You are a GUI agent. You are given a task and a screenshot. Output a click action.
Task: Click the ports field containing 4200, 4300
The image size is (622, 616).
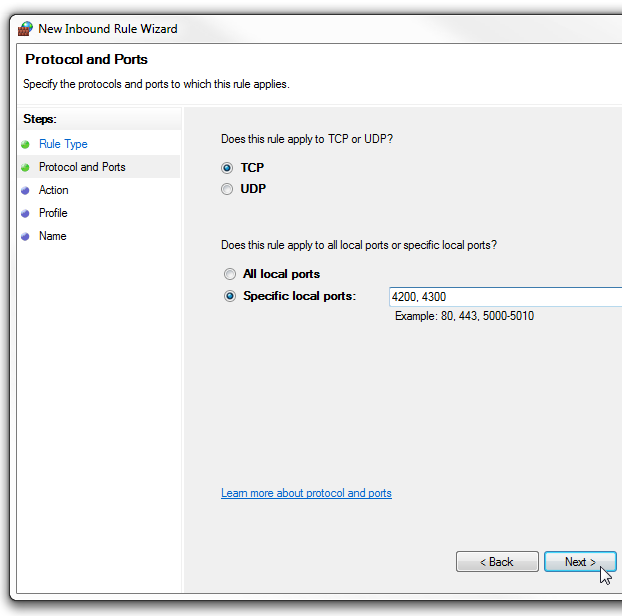click(x=505, y=297)
